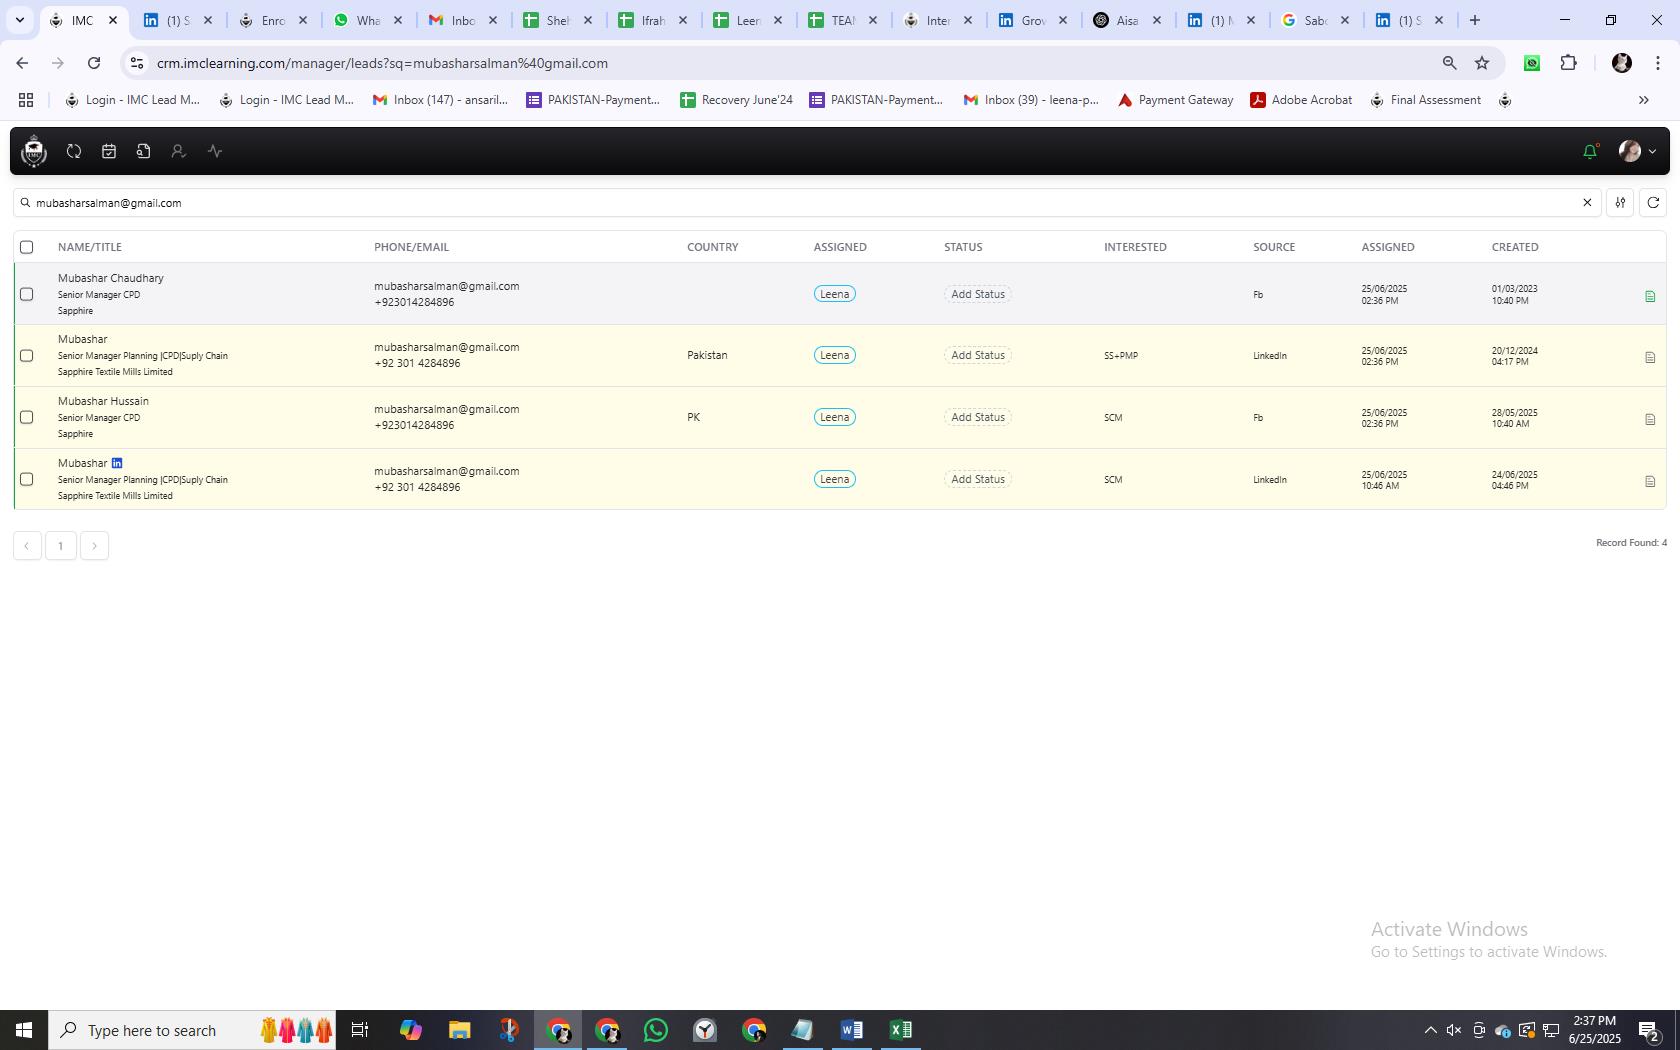1680x1050 pixels.
Task: Click the address bar URL
Action: pyautogui.click(x=382, y=63)
